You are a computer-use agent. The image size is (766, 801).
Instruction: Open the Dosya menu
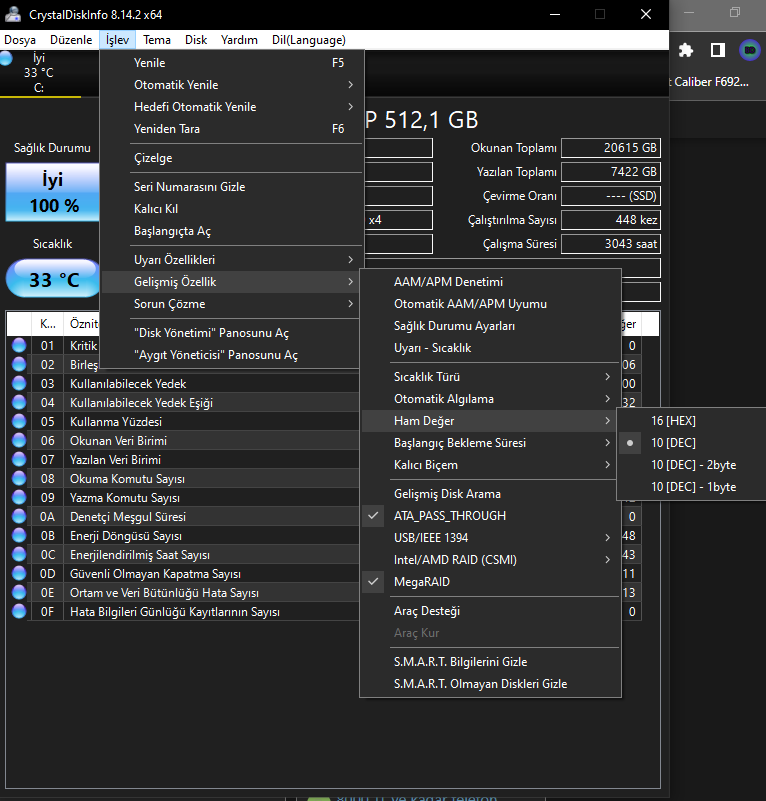[x=20, y=40]
